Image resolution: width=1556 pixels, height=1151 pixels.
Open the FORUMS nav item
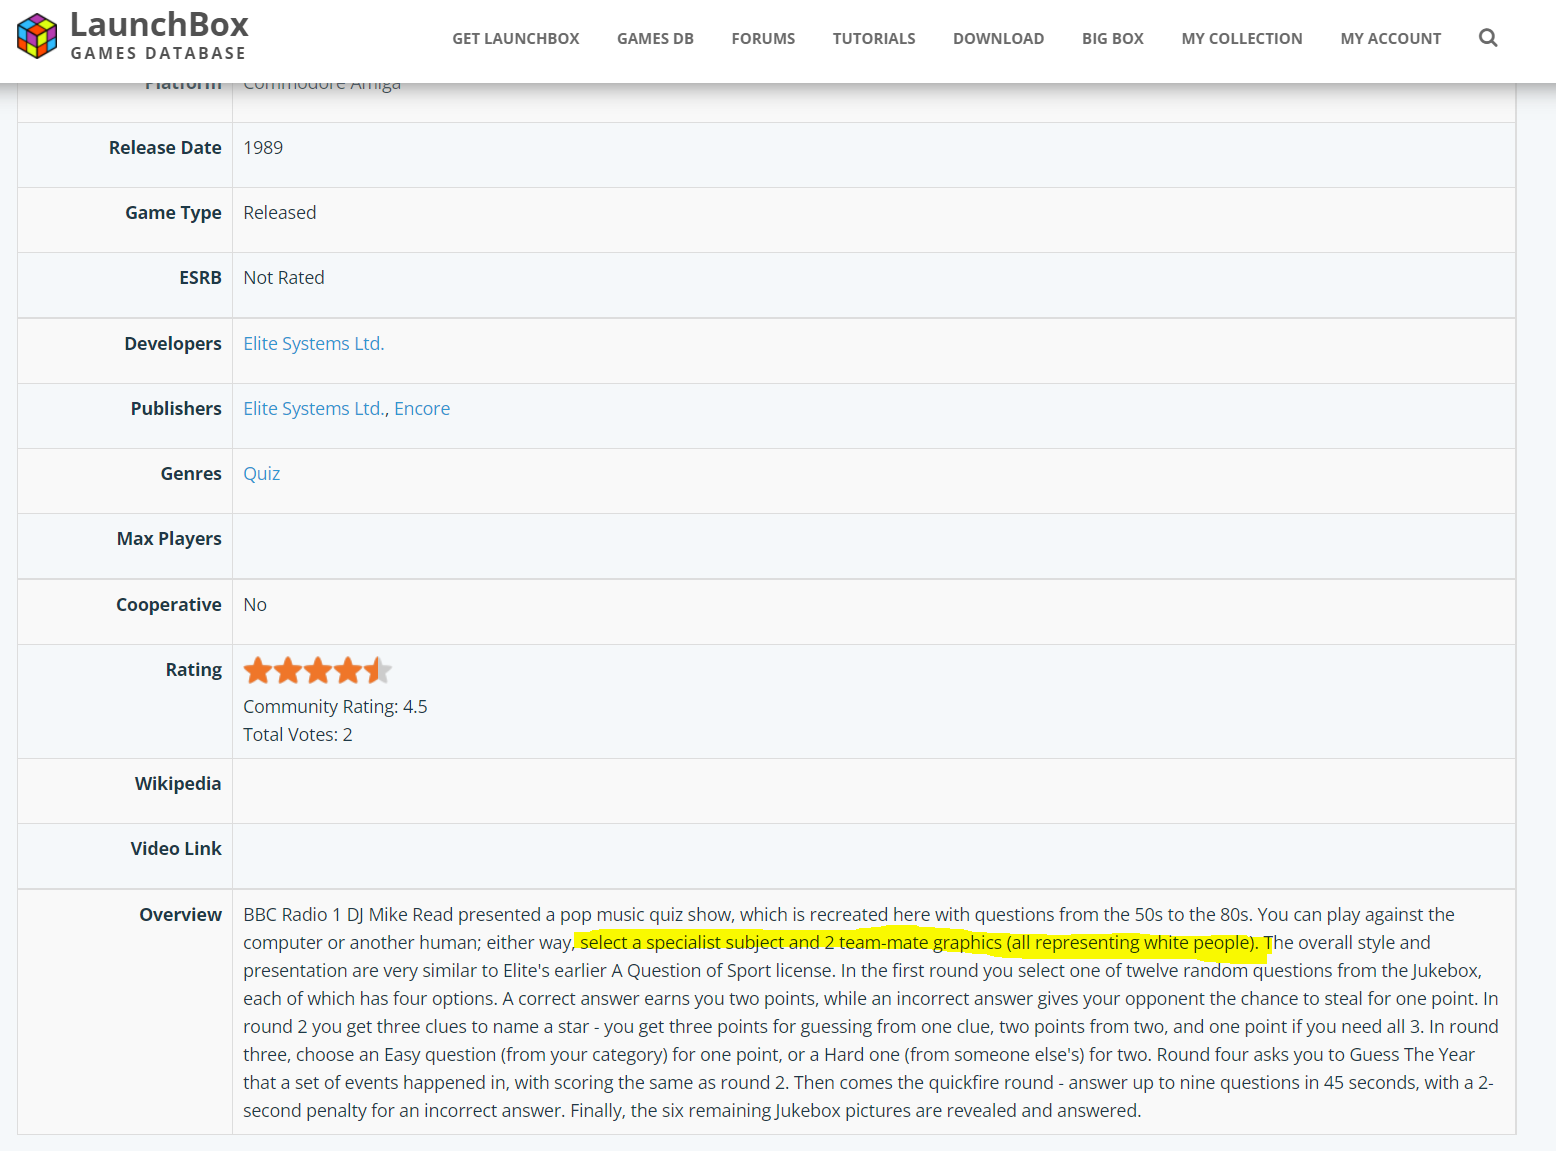[x=763, y=39]
